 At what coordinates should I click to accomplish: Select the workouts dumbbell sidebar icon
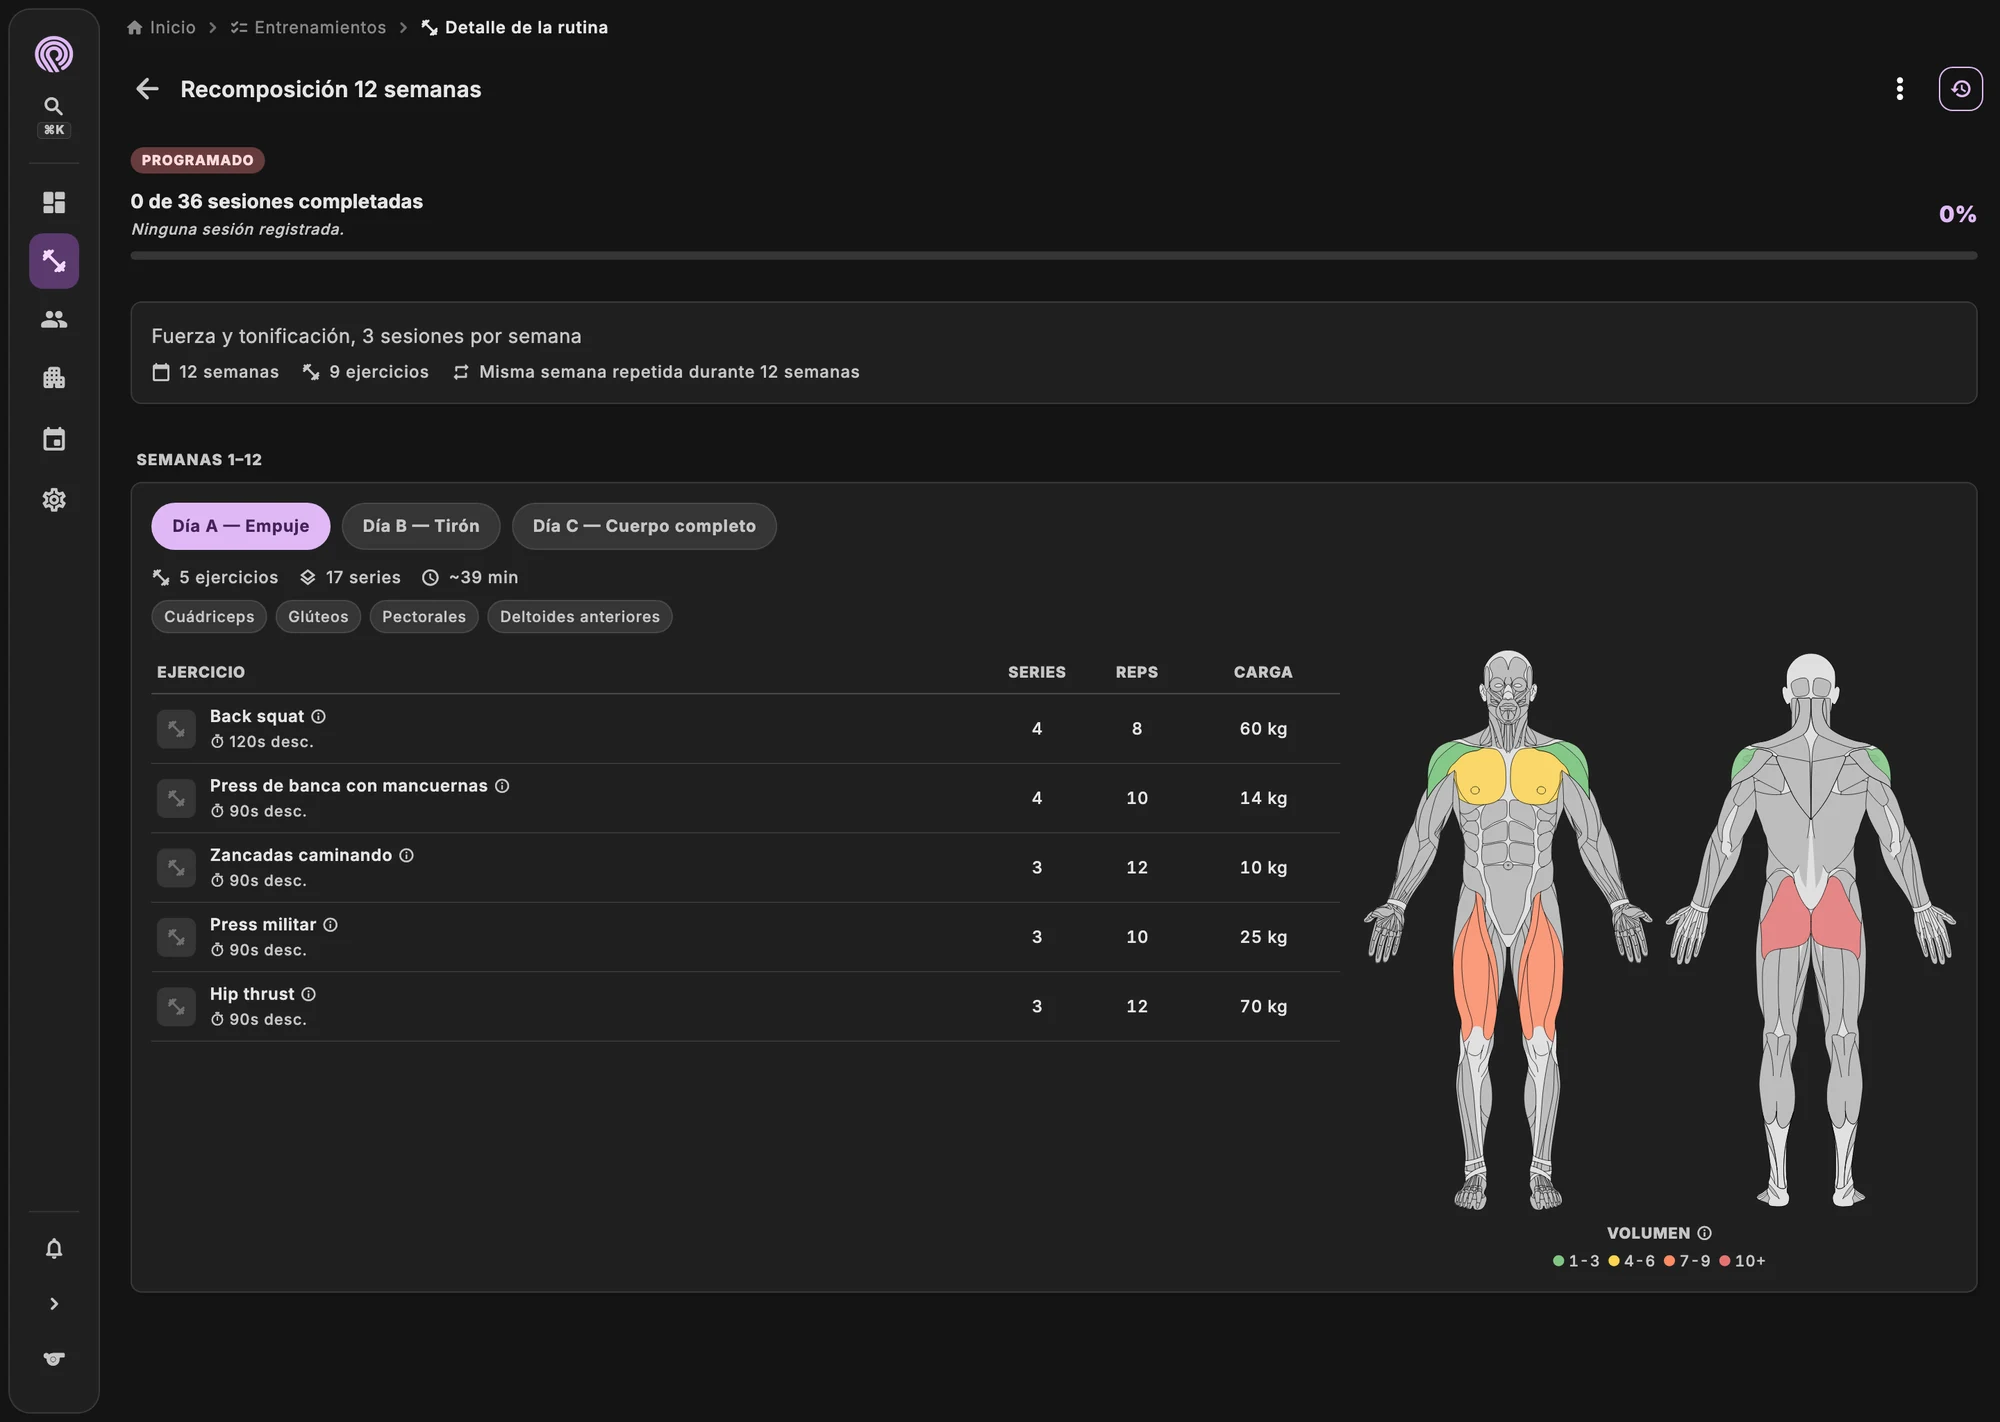coord(54,261)
